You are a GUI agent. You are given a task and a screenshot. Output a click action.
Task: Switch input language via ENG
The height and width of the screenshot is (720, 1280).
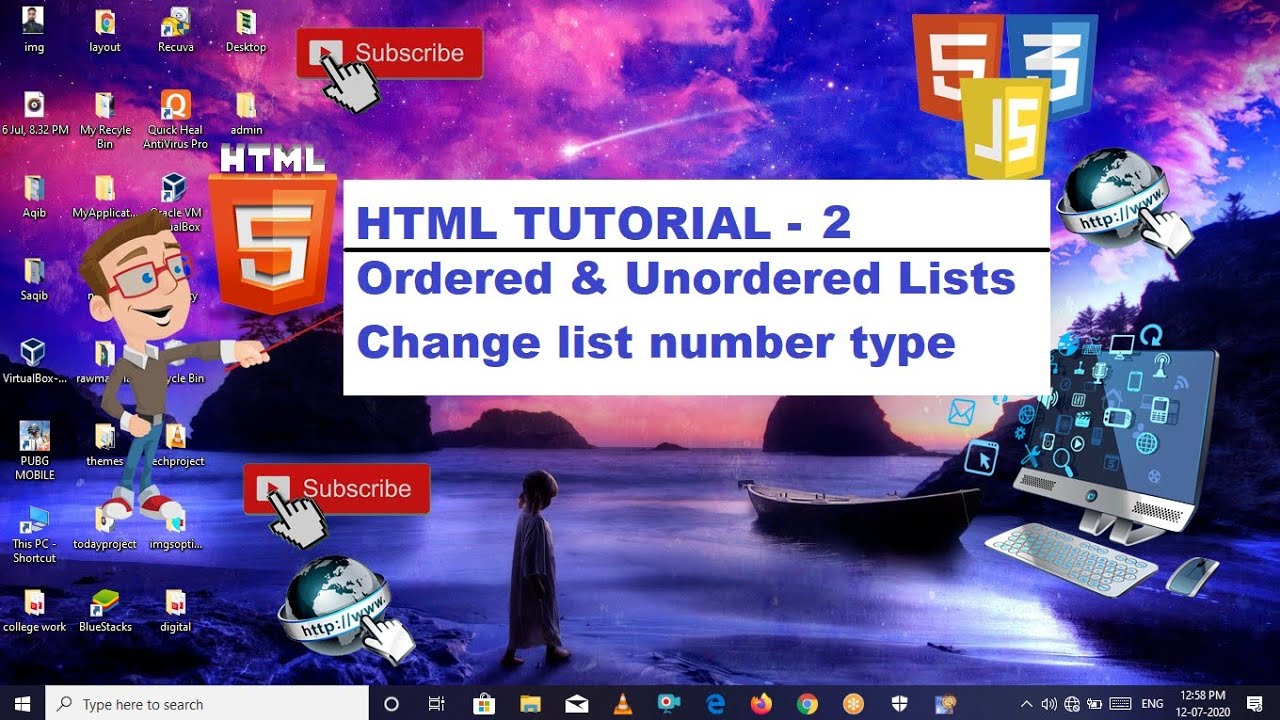(x=1152, y=704)
